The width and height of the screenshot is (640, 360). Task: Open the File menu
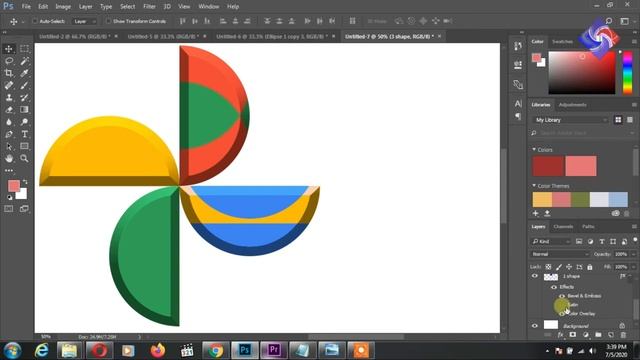[x=26, y=7]
